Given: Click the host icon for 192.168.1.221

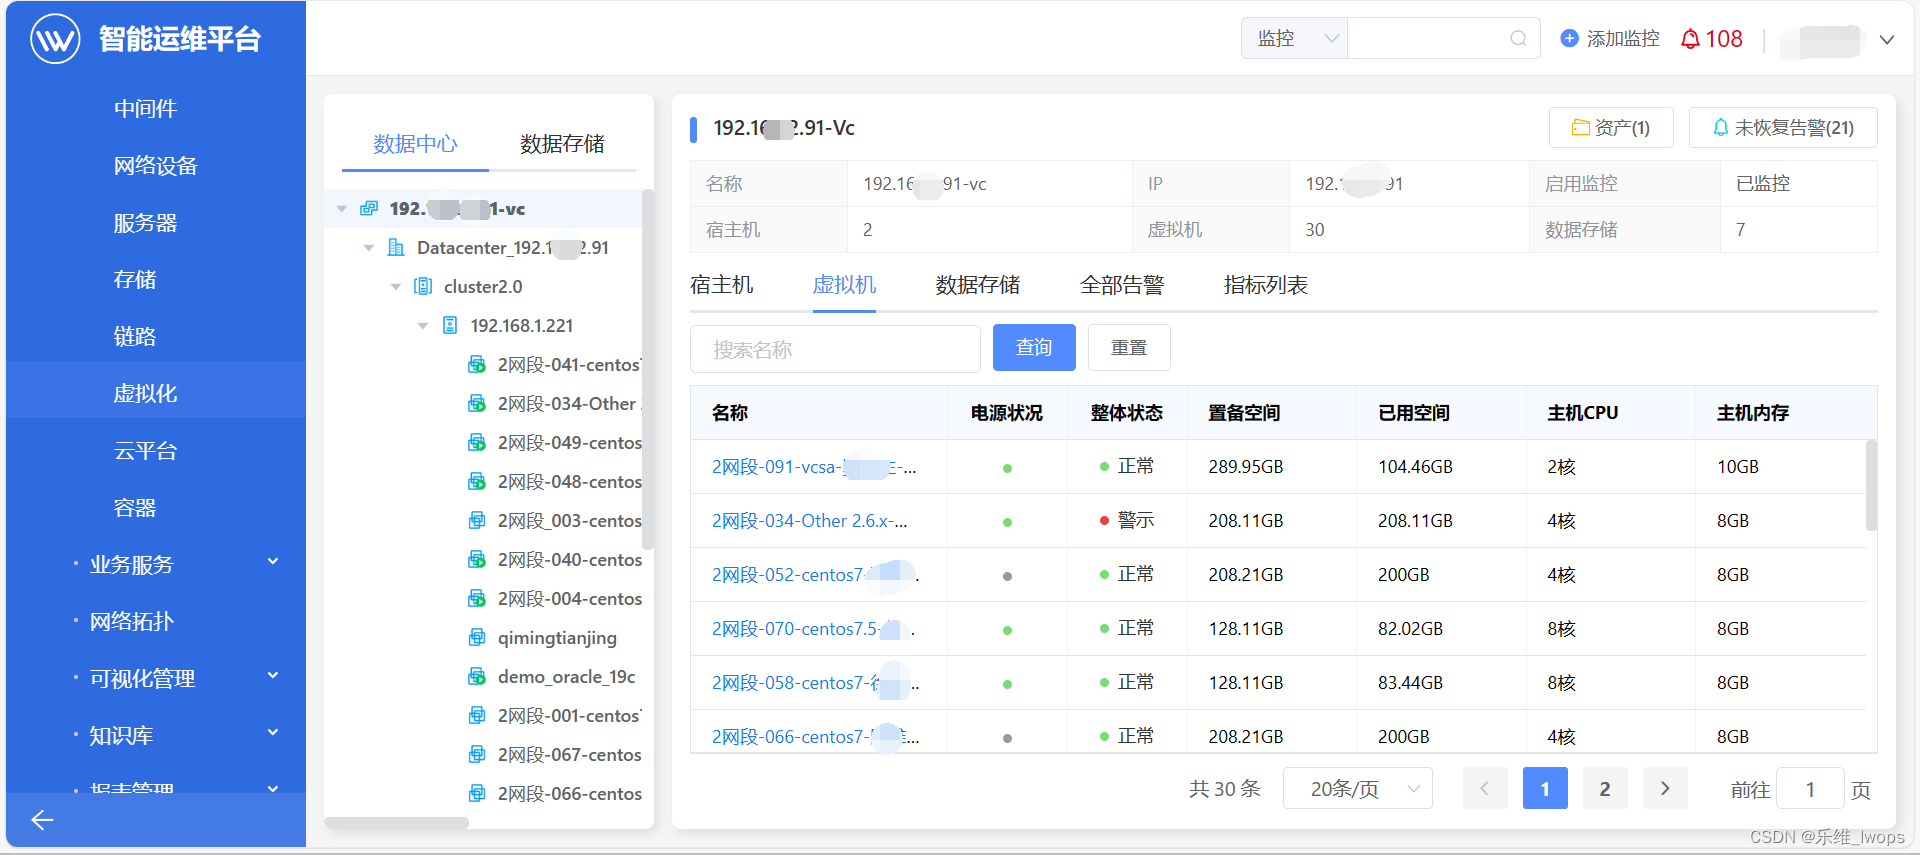Looking at the screenshot, I should pyautogui.click(x=450, y=325).
